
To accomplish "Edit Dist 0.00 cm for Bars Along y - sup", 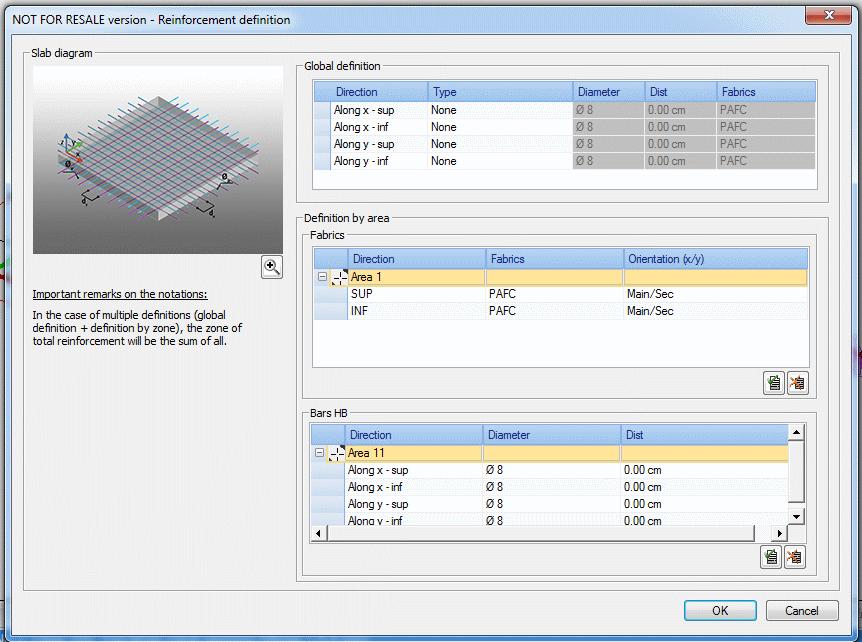I will pos(704,504).
